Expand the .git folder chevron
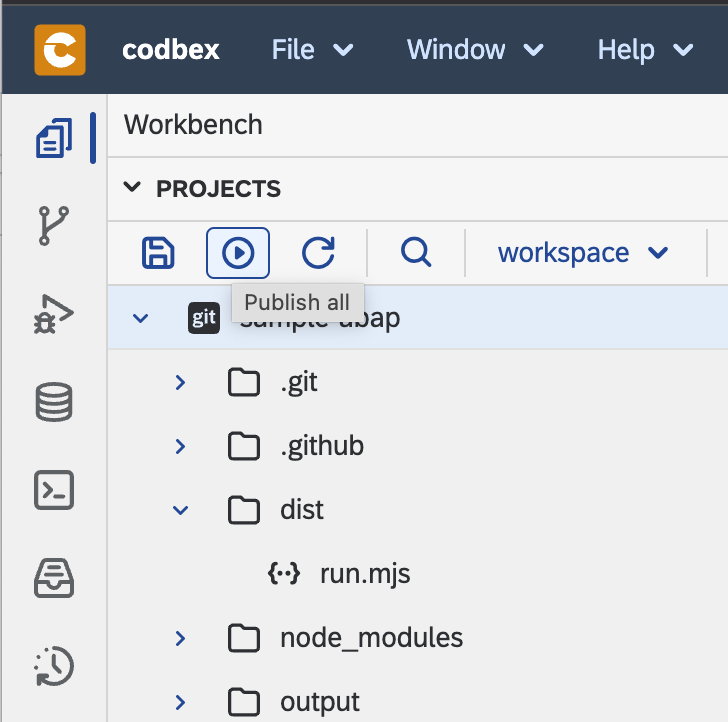The width and height of the screenshot is (728, 722). [x=180, y=383]
